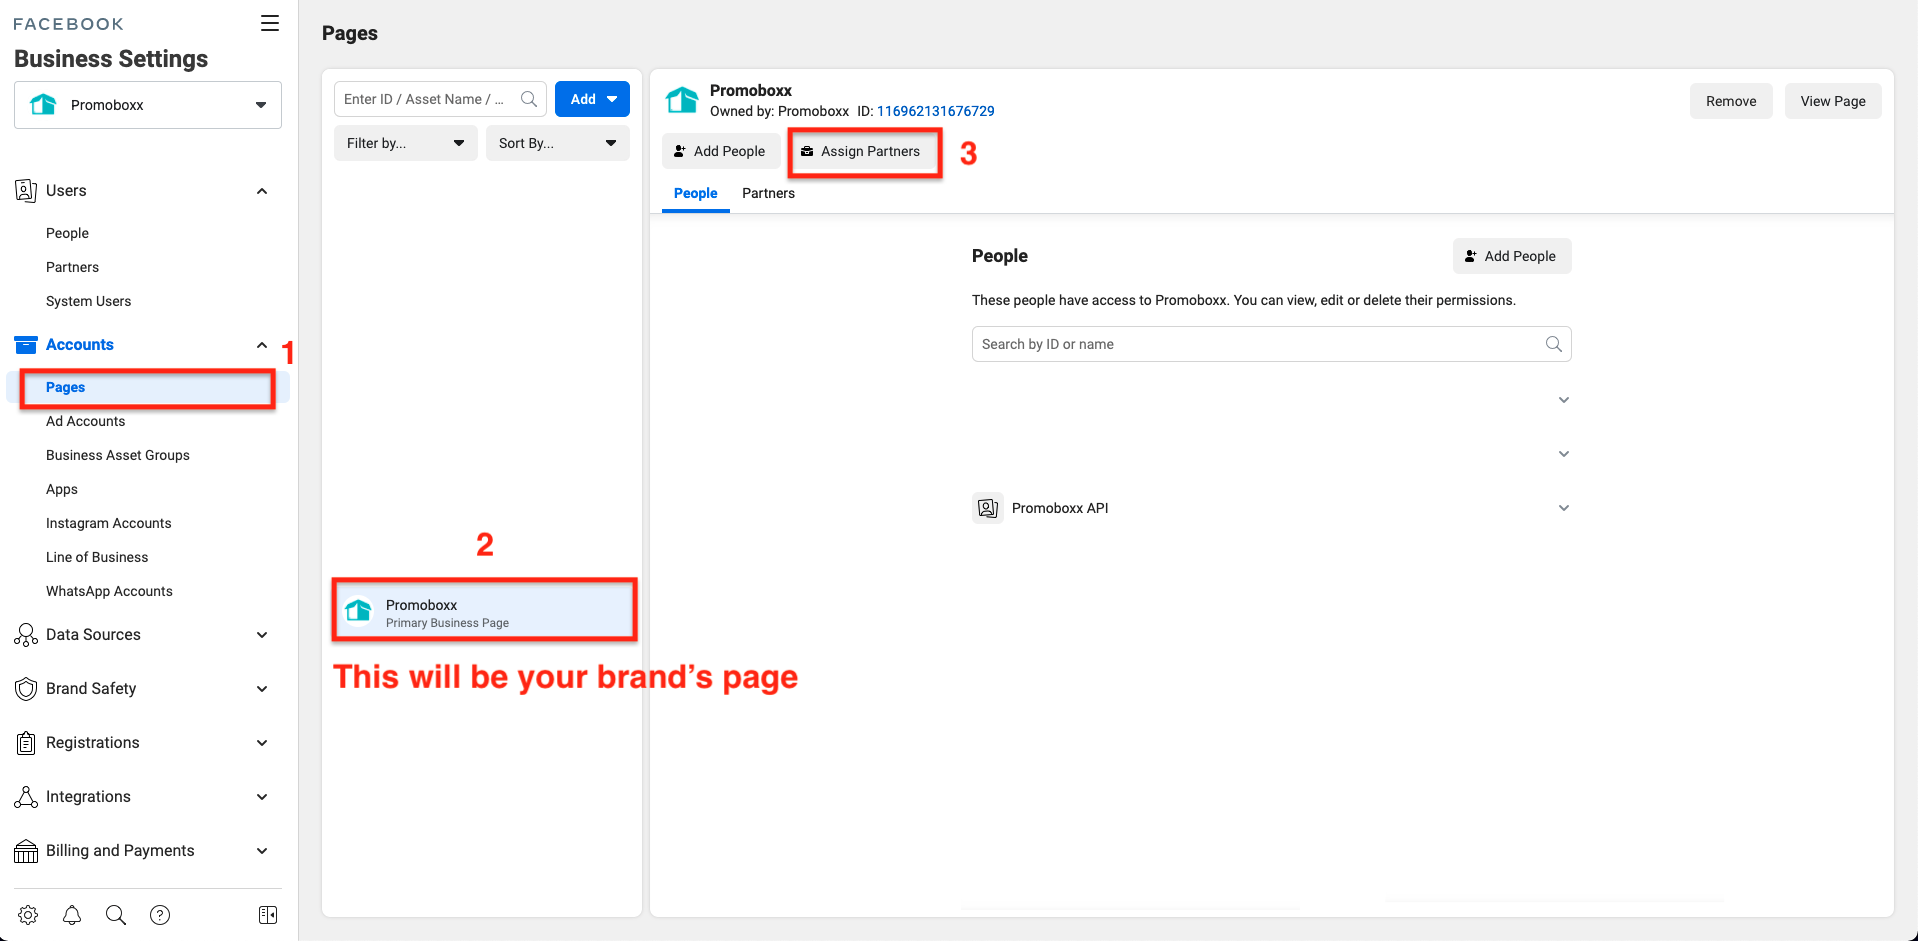Expand the Integrations section
The width and height of the screenshot is (1918, 941).
[x=262, y=797]
